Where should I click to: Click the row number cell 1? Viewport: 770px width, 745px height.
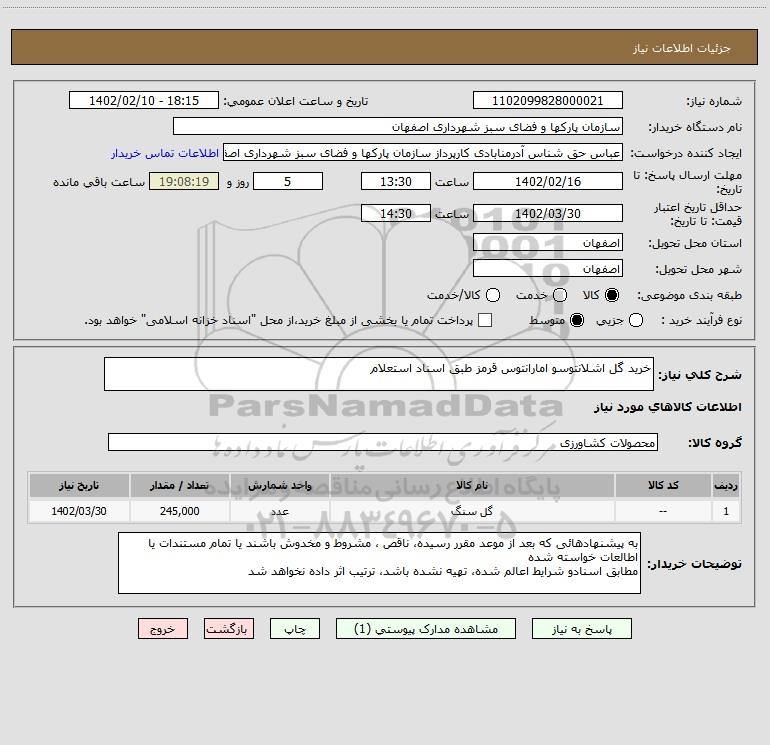(x=726, y=511)
